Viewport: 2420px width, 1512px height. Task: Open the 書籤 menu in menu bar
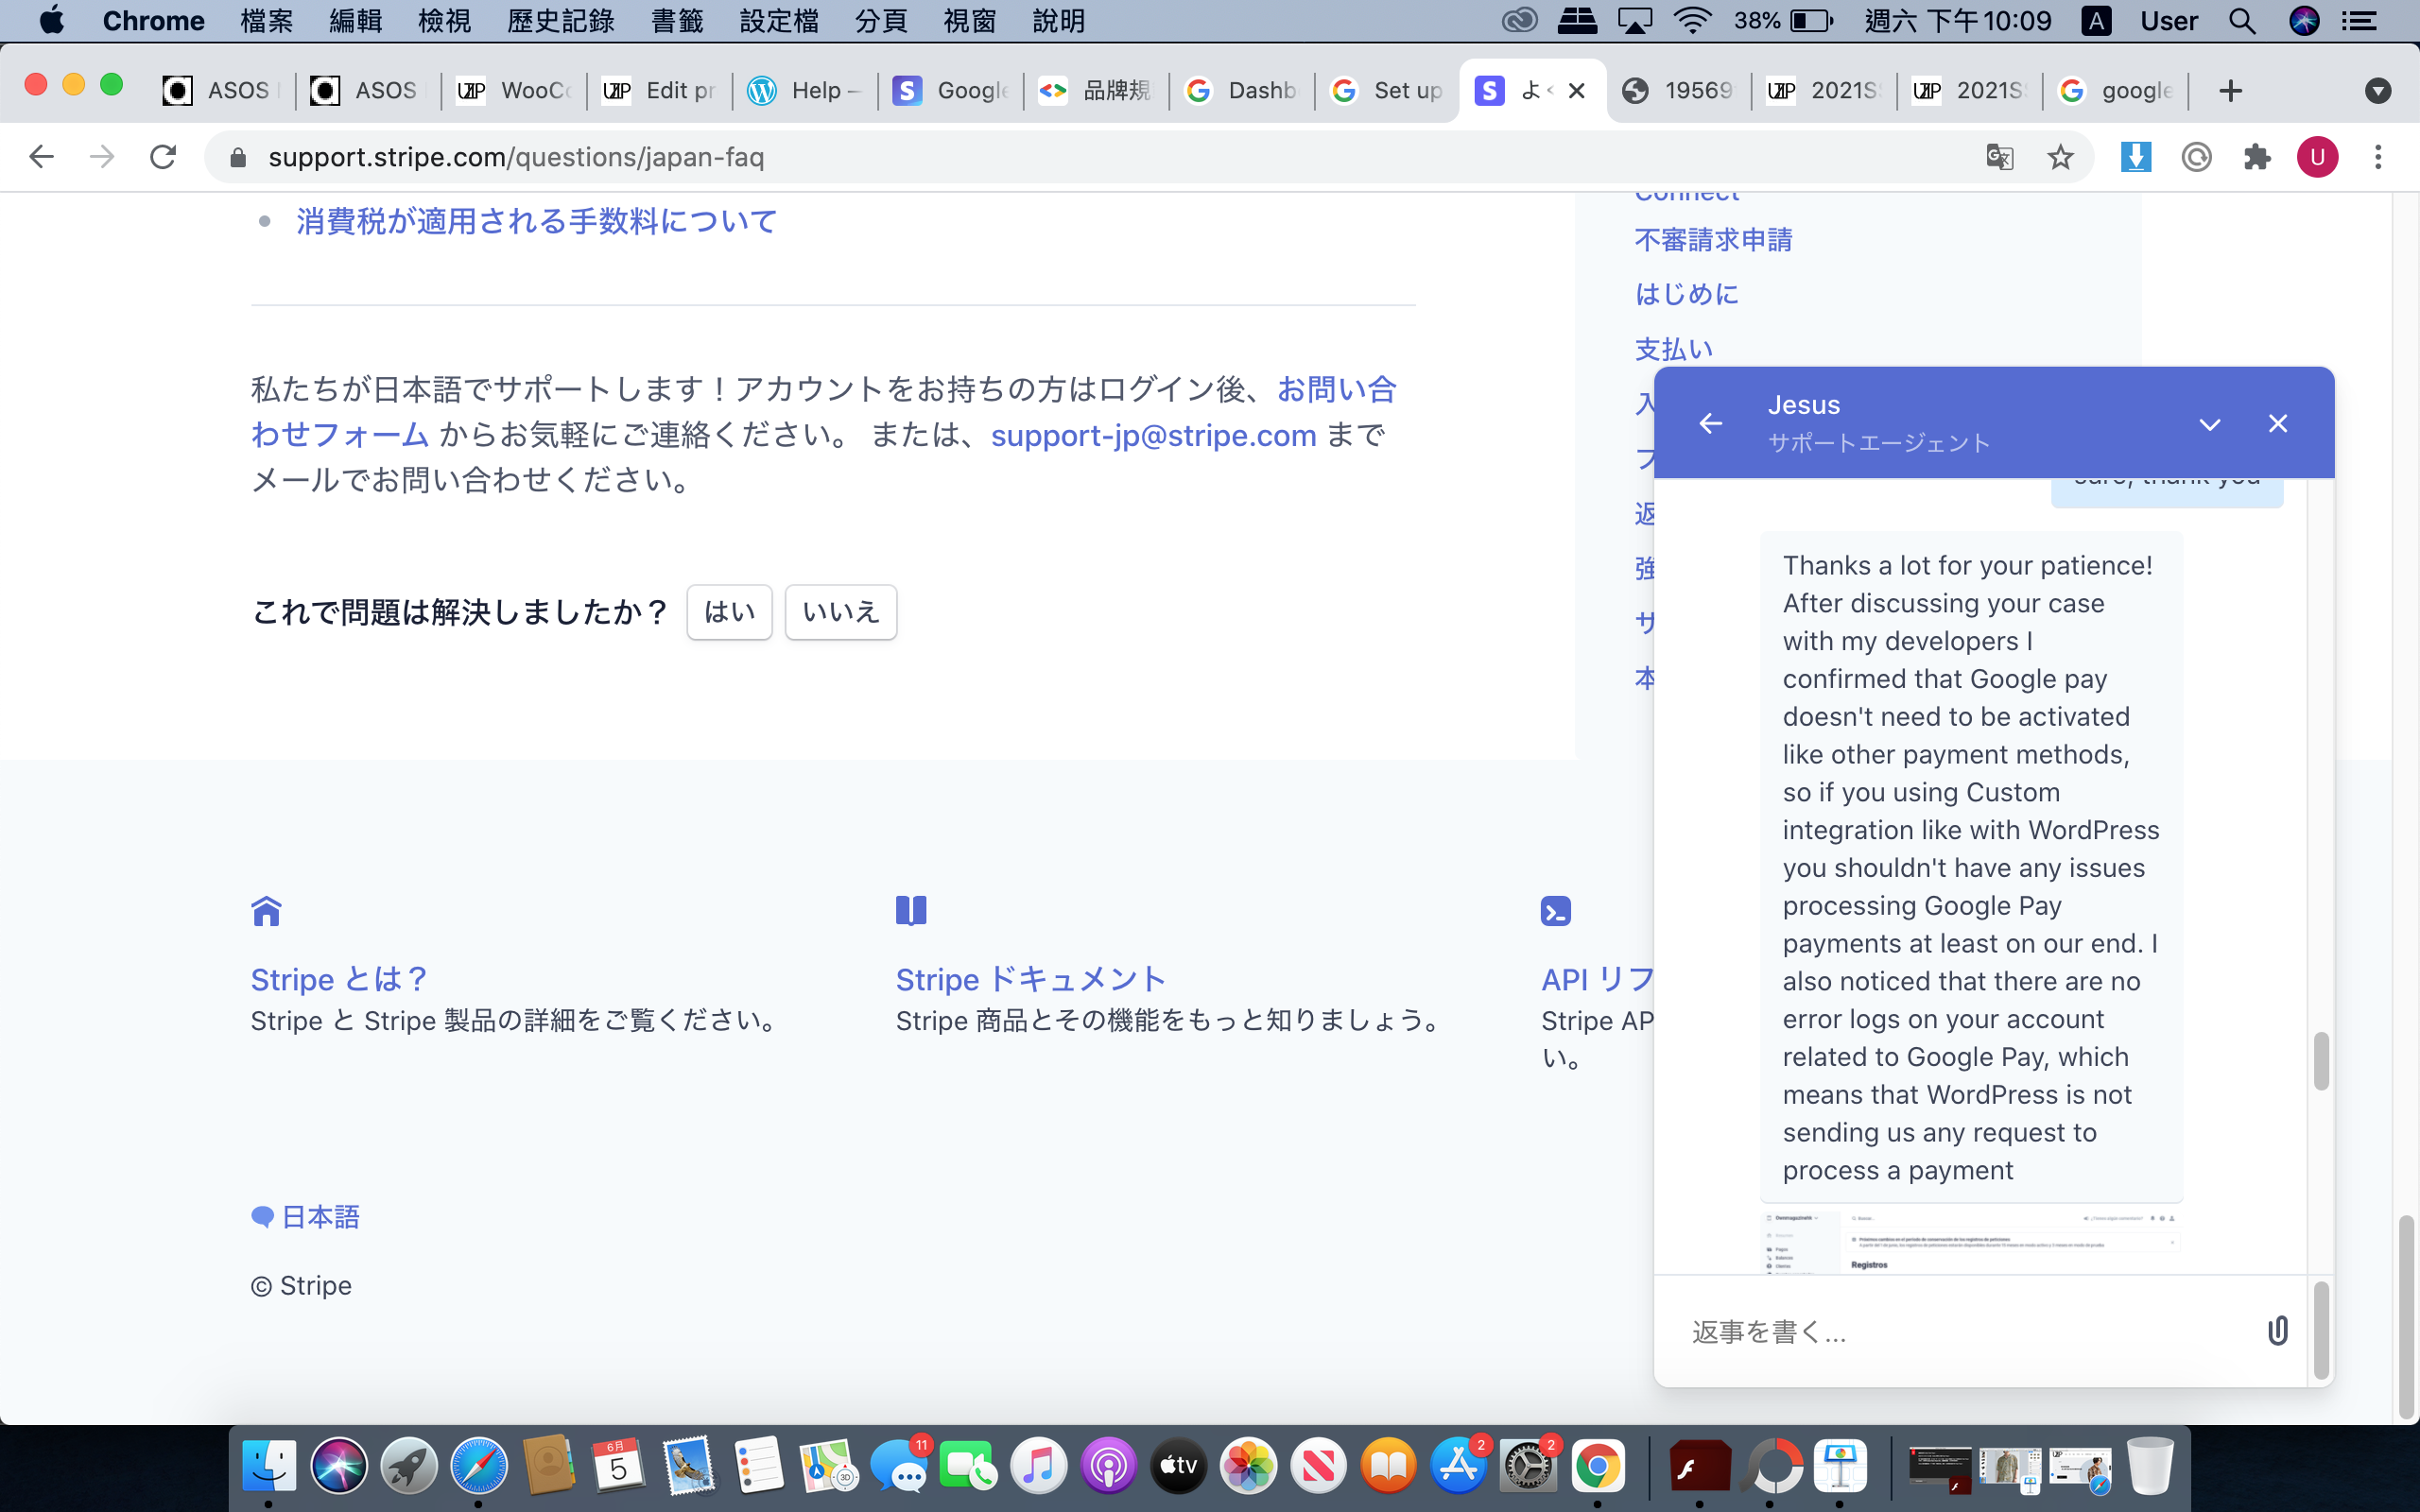(x=677, y=21)
